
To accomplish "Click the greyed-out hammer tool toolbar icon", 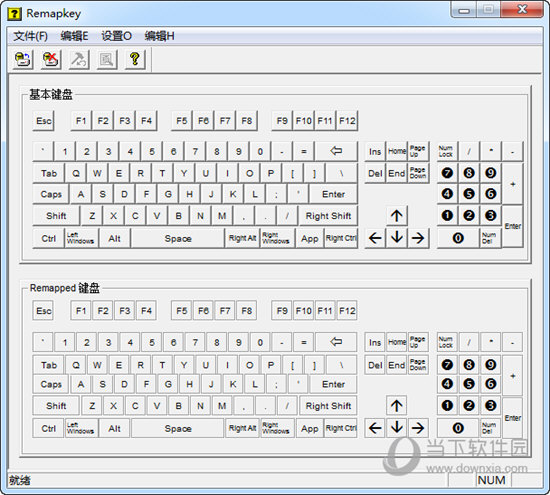I will click(x=79, y=59).
